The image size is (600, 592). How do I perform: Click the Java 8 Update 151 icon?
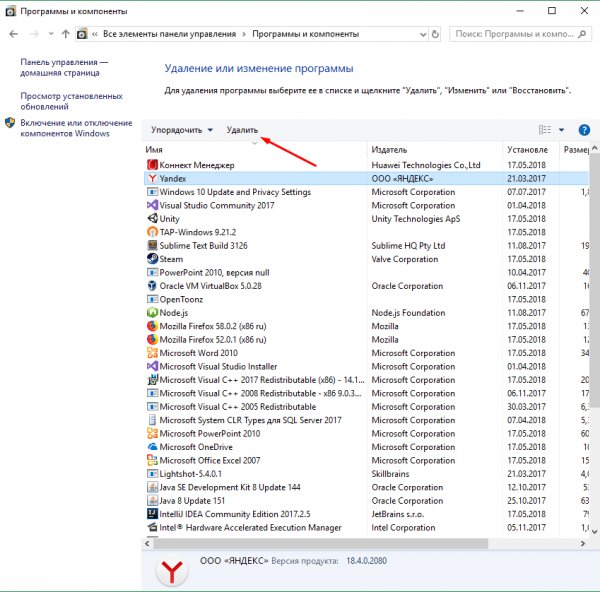point(152,501)
